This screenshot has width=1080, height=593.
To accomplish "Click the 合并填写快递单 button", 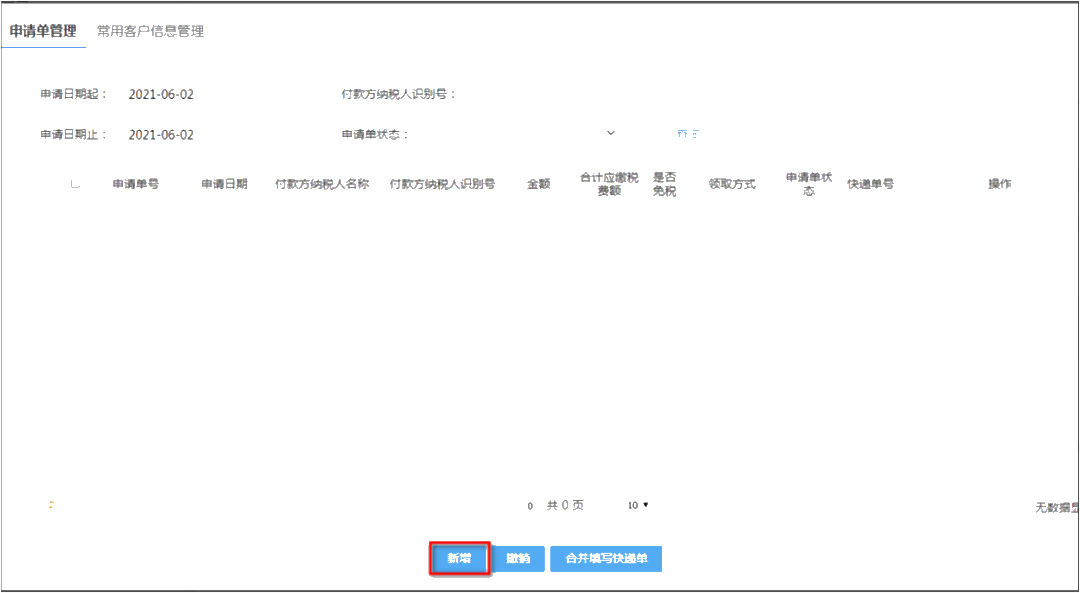I will (605, 558).
